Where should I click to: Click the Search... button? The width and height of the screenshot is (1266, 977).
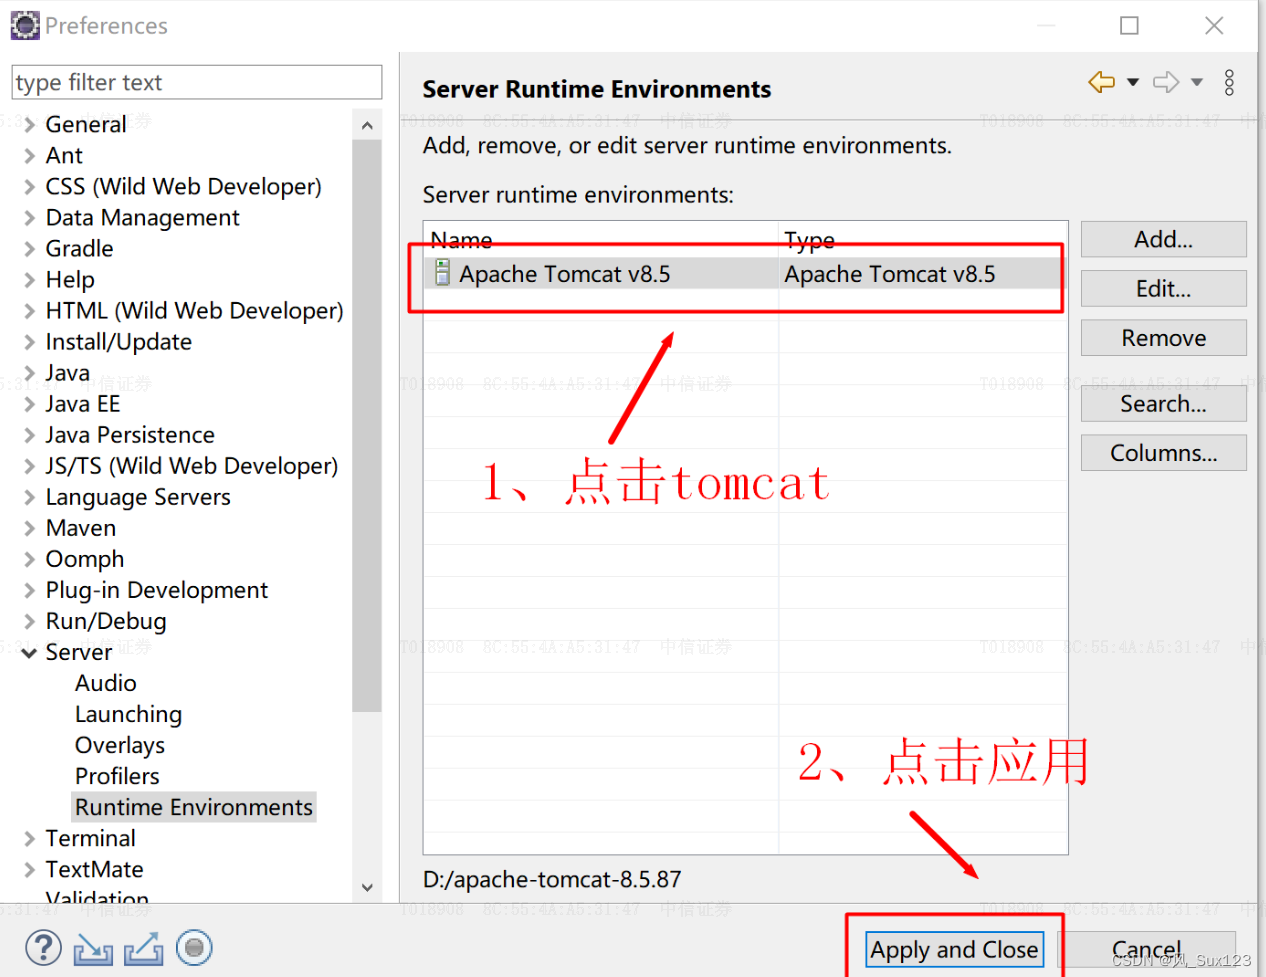[x=1163, y=403]
